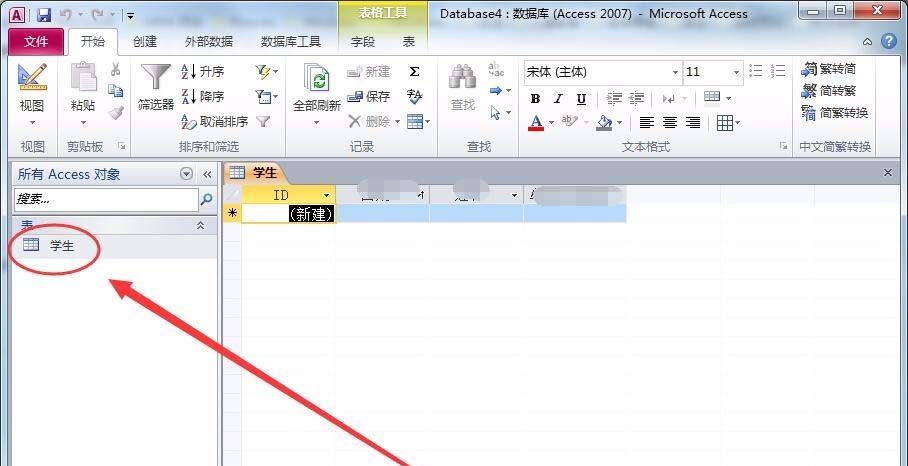Switch to the 外部数据 ribbon tab
The height and width of the screenshot is (466, 908).
[x=208, y=42]
